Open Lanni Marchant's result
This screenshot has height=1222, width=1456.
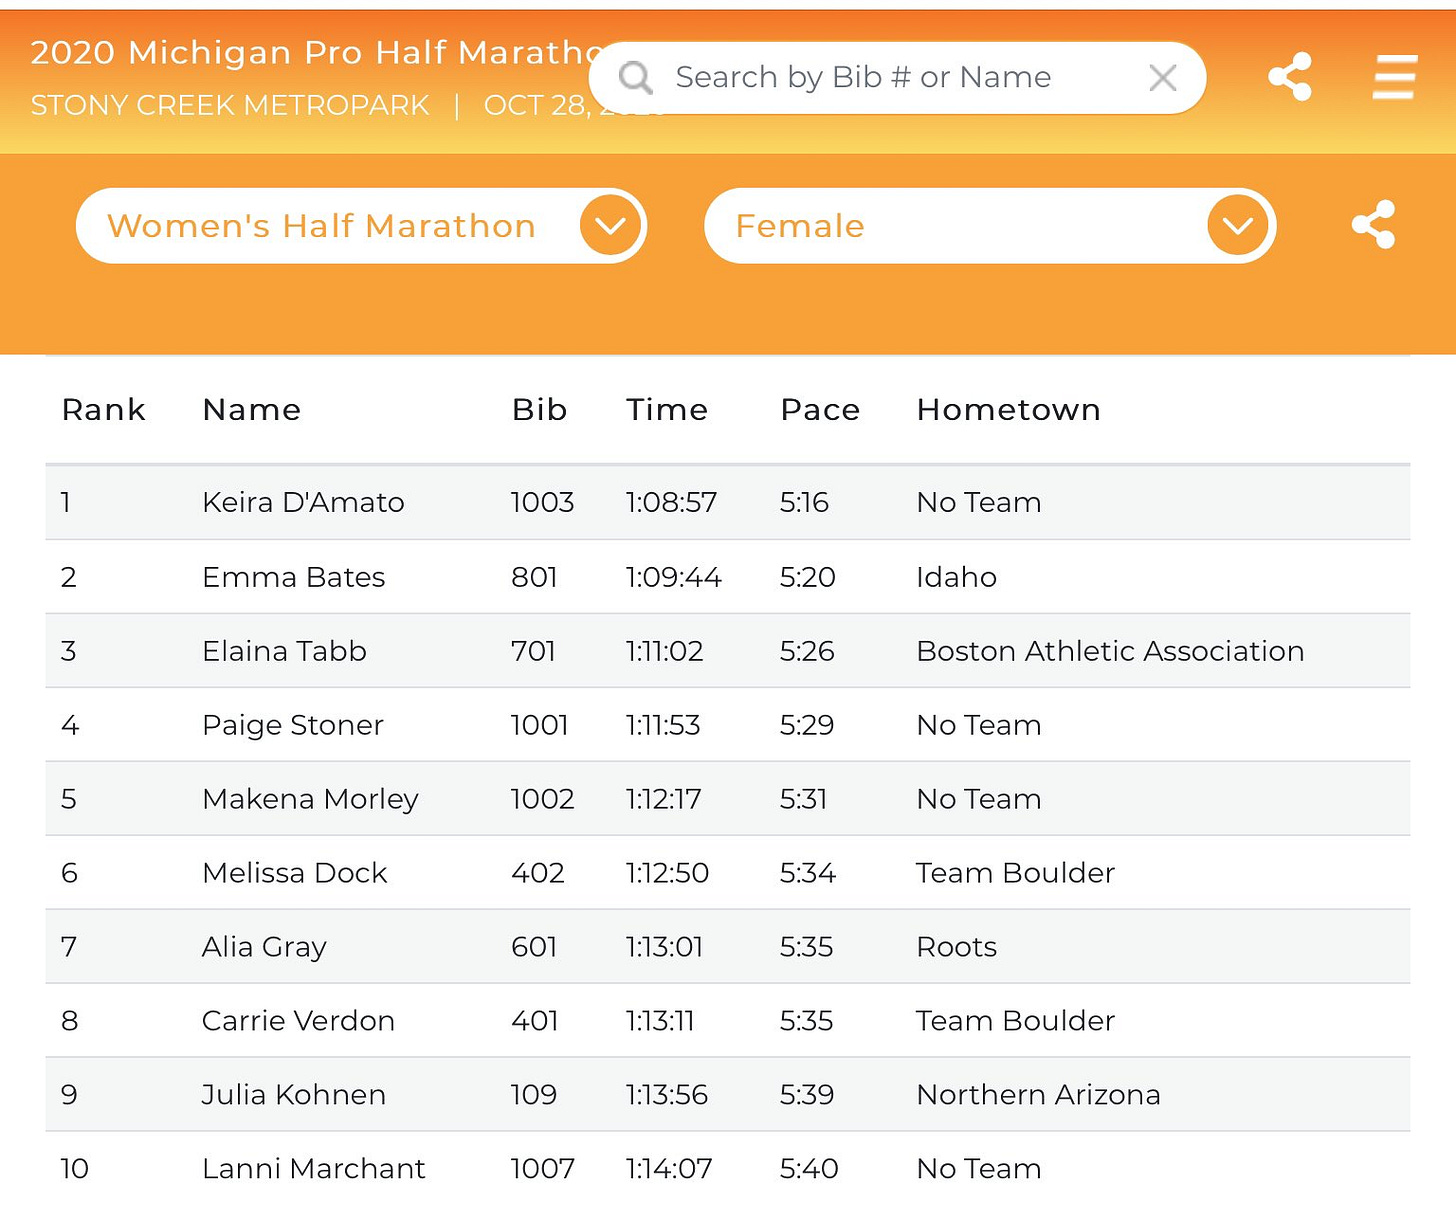(x=314, y=1169)
